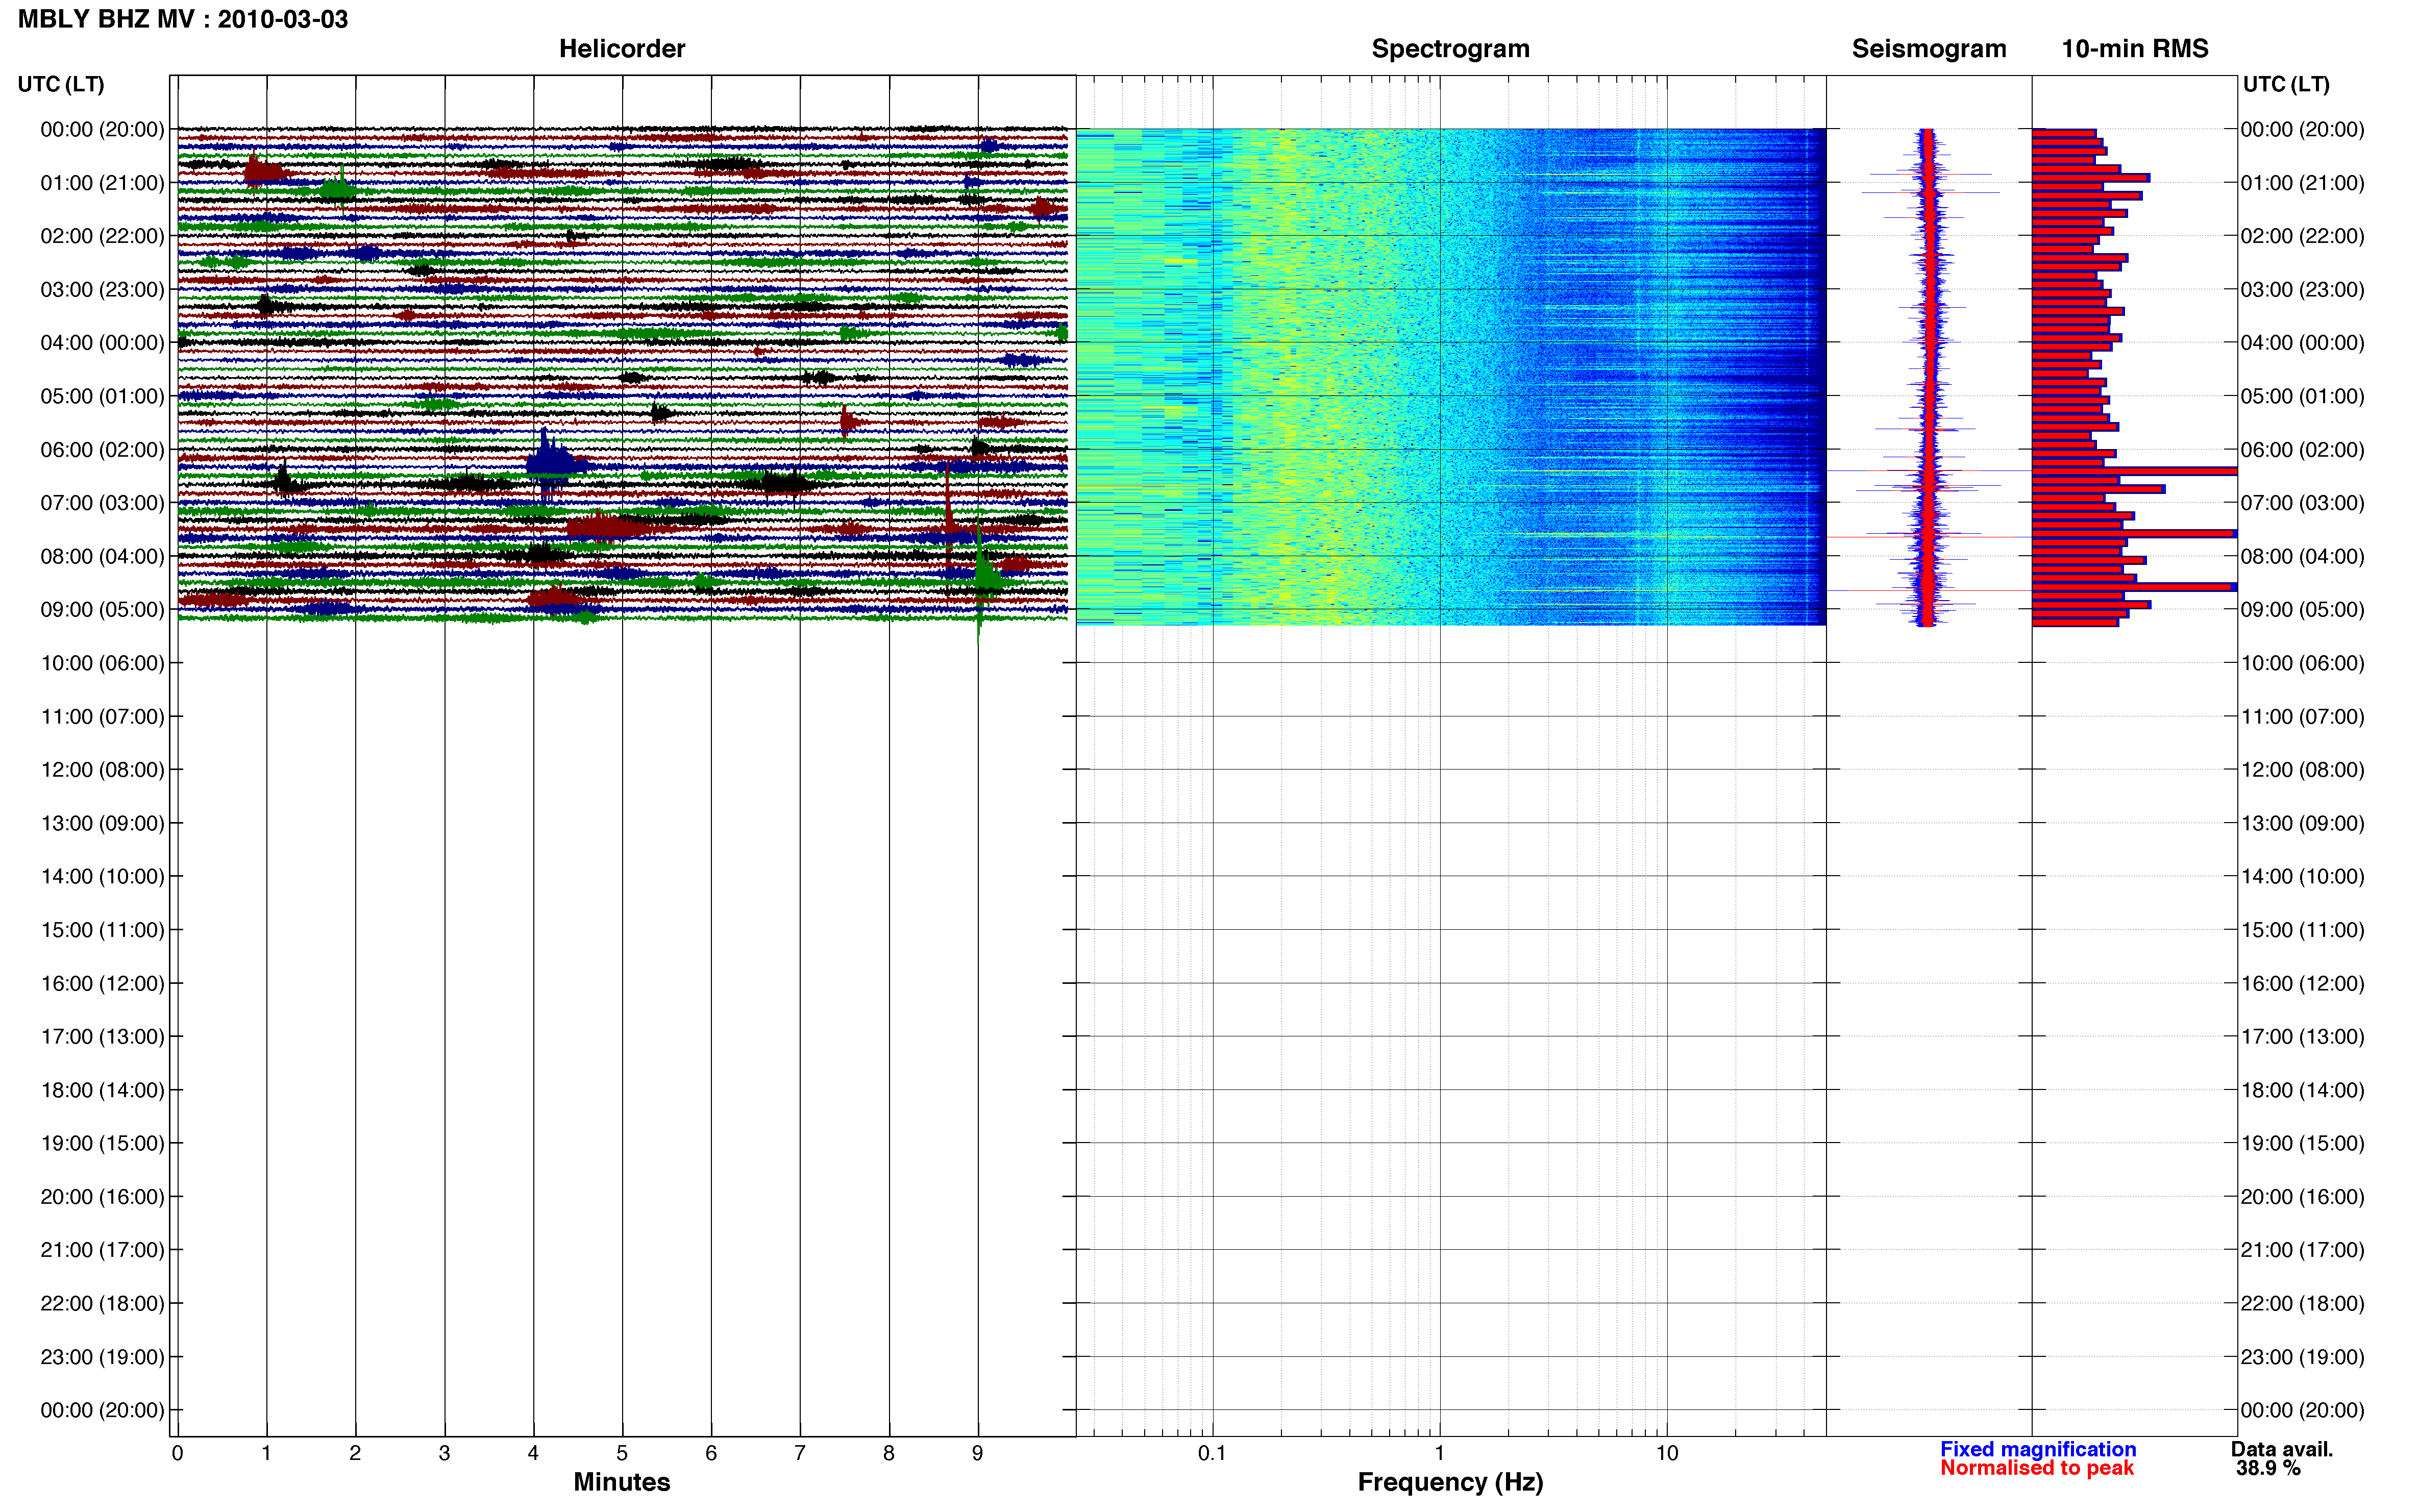This screenshot has width=2419, height=1512.
Task: Click the left '06:00 (02:00)' time label
Action: click(x=102, y=450)
